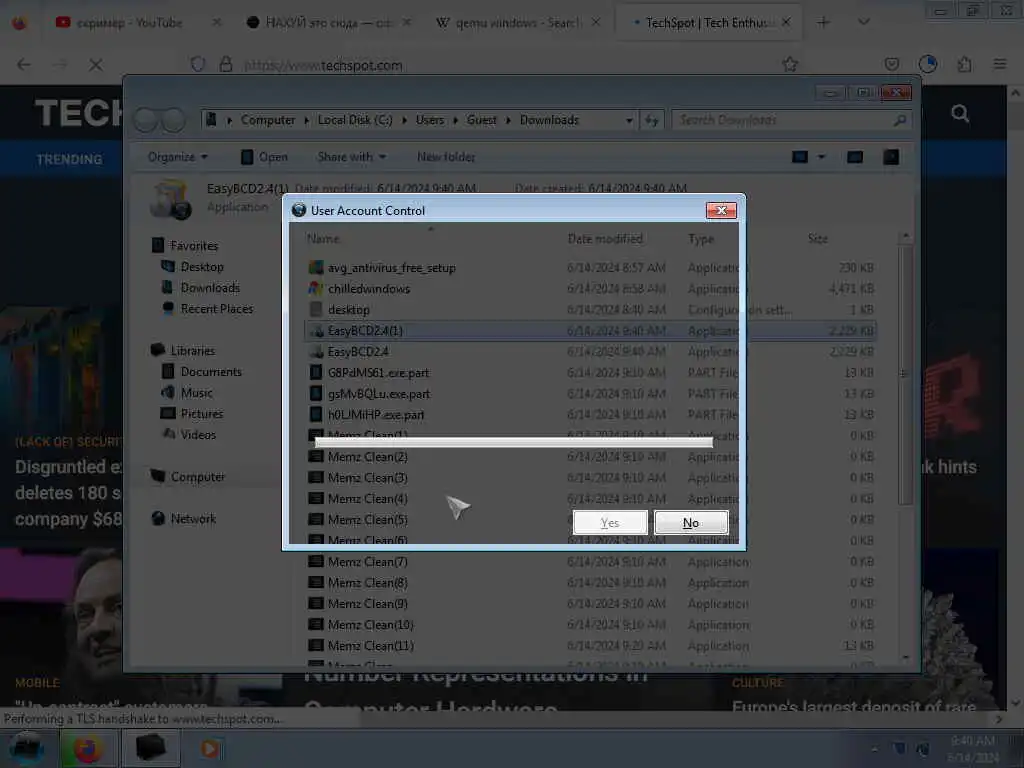Click the tracking protection shield icon
This screenshot has width=1024, height=768.
198,65
